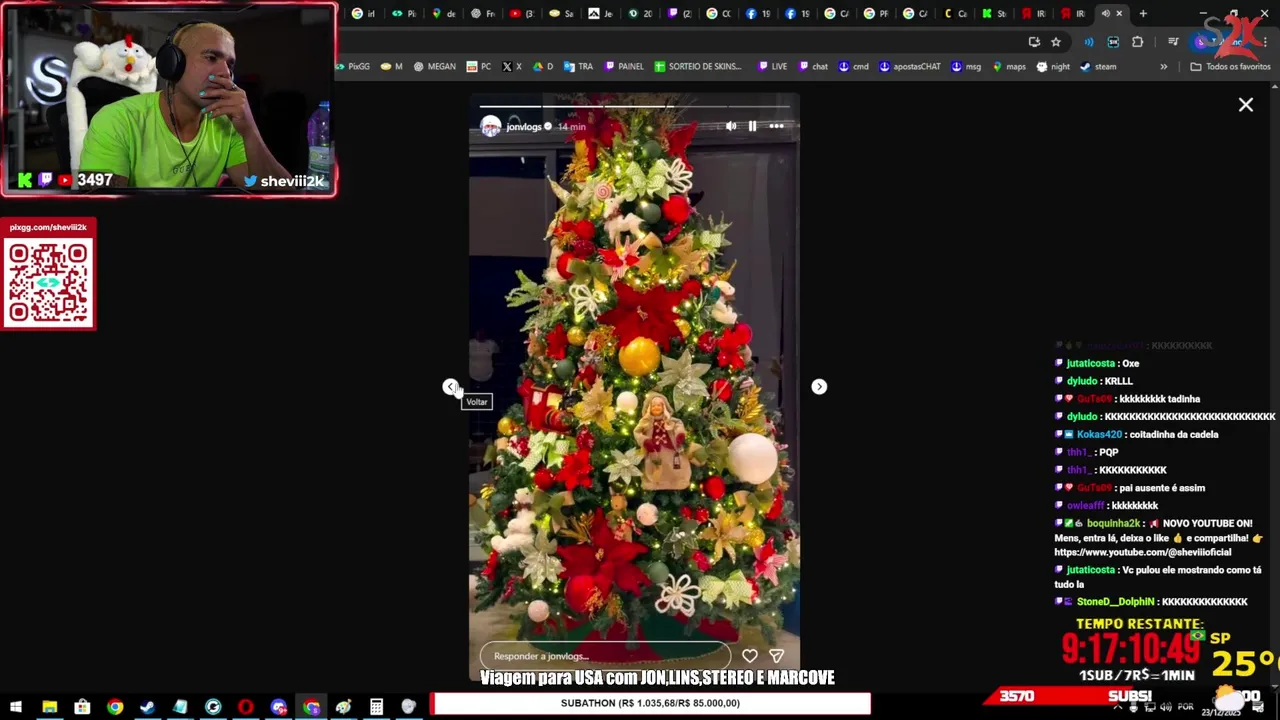Open the jonvlogs username link
Viewport: 1280px width, 720px height.
[x=523, y=127]
